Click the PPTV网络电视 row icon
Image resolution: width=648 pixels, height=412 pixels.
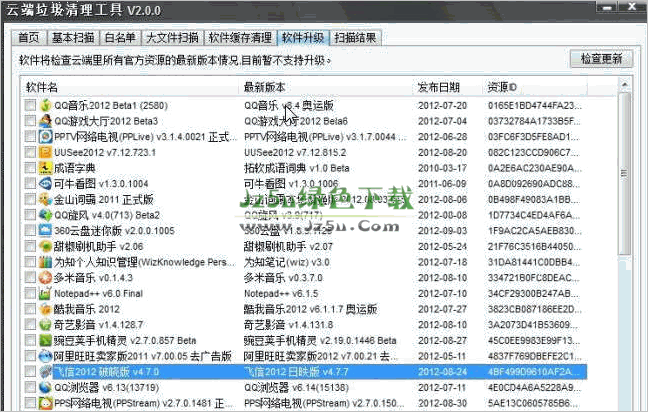coord(45,137)
